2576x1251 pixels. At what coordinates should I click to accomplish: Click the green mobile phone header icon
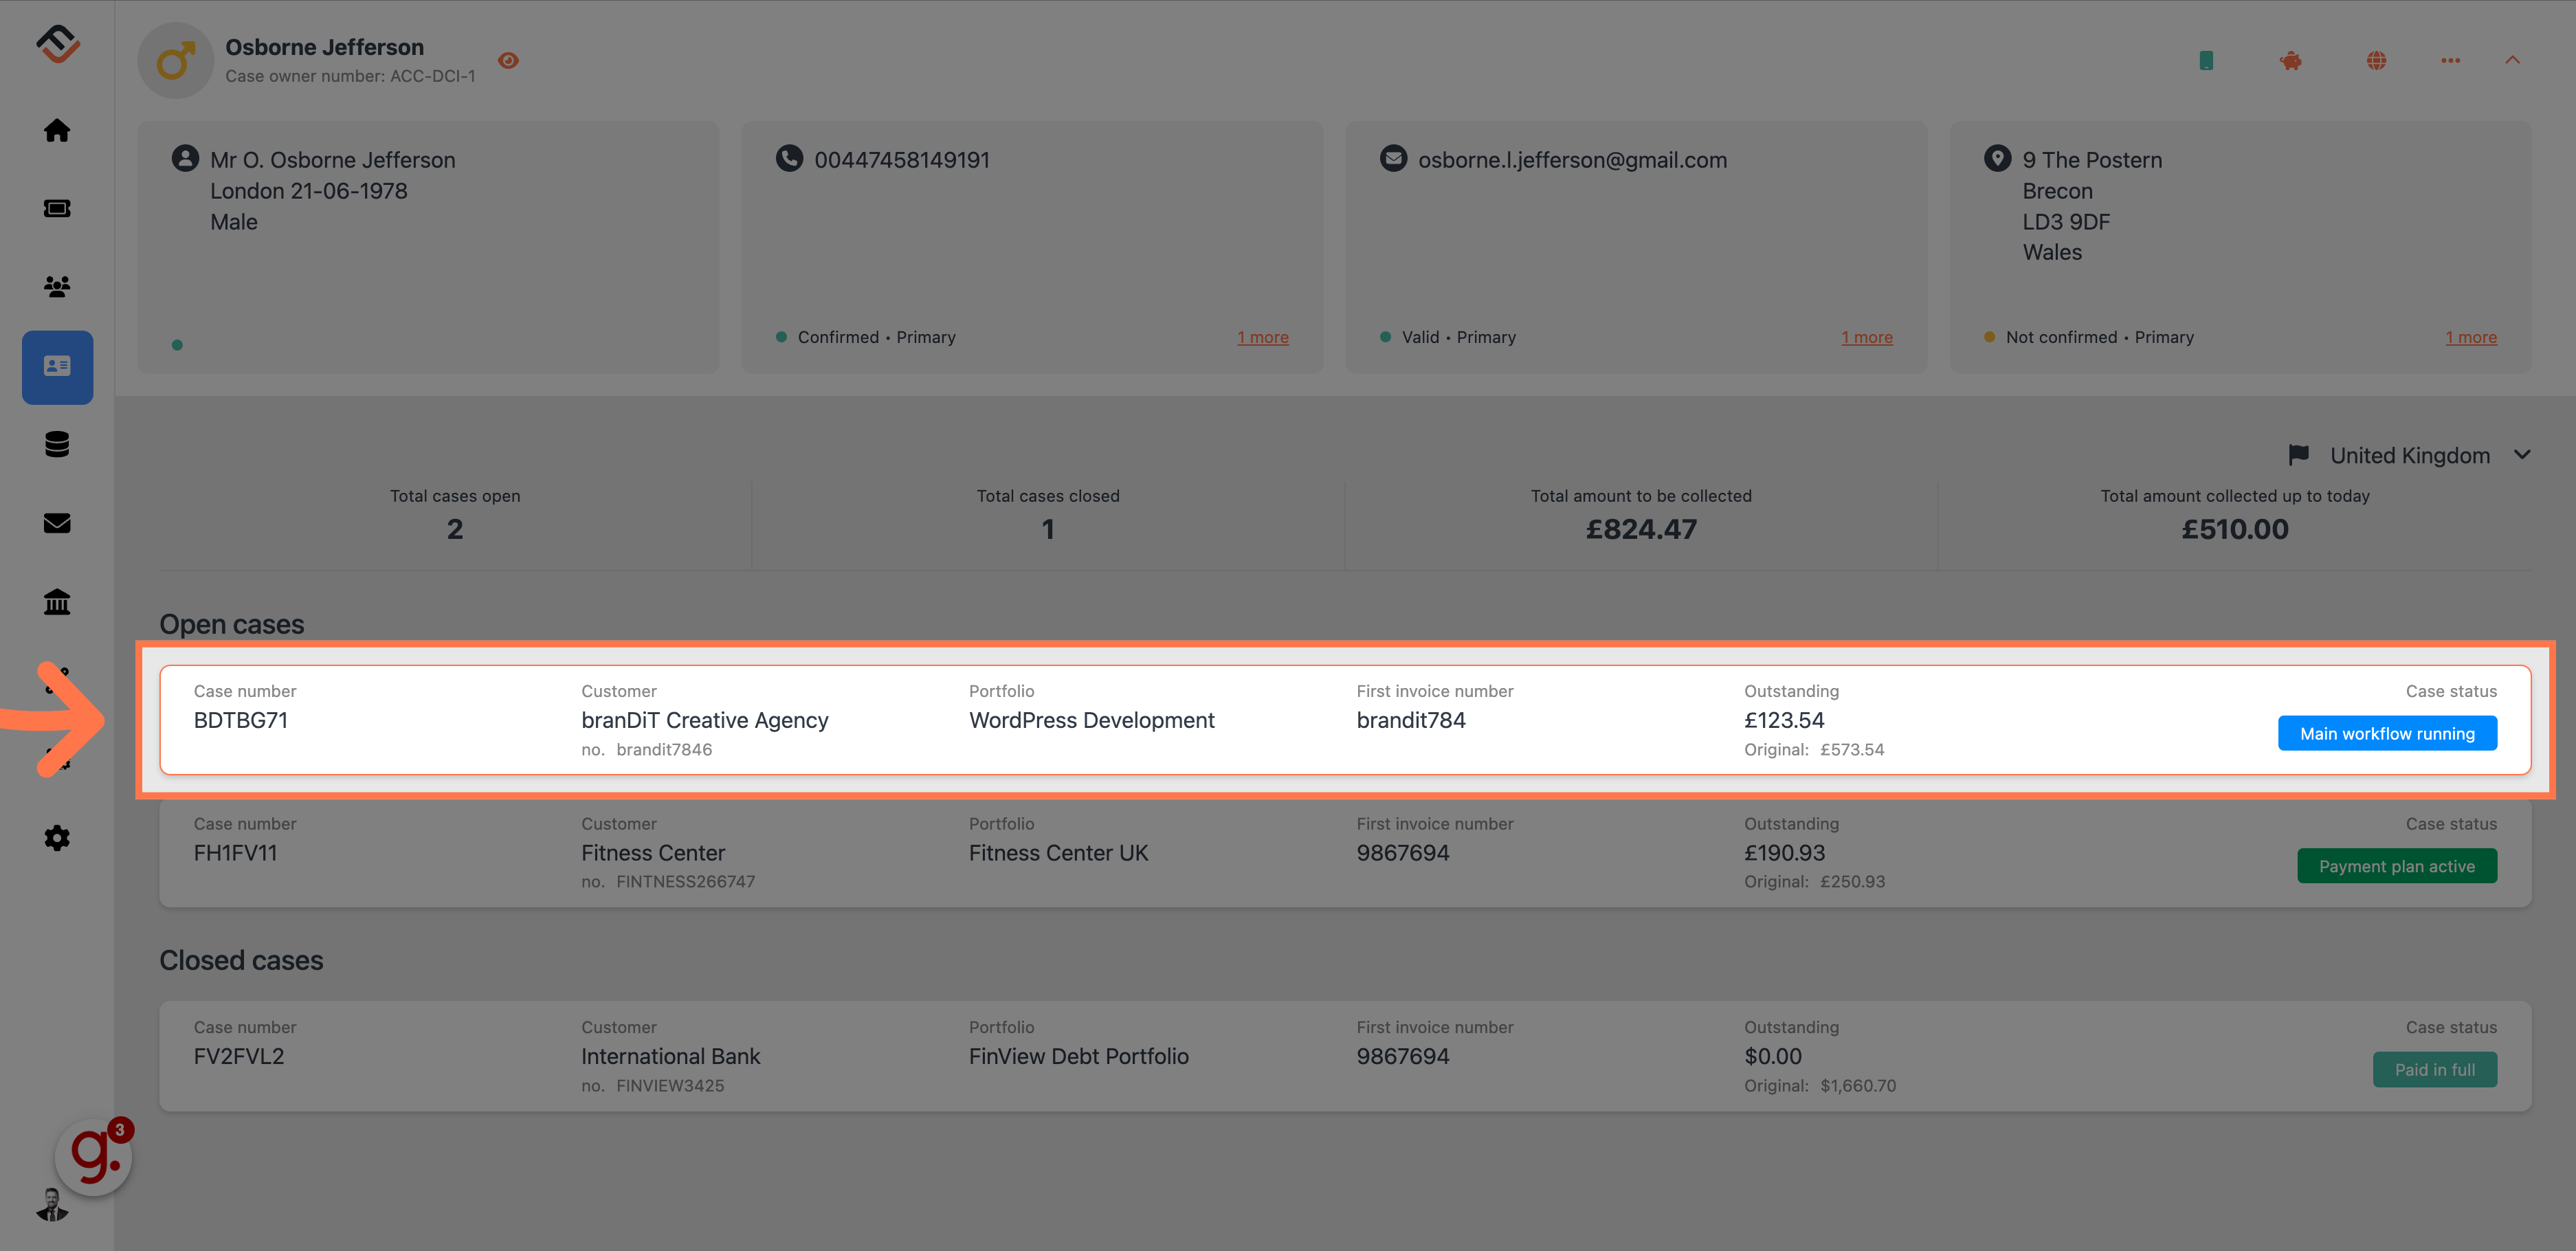(x=2206, y=61)
